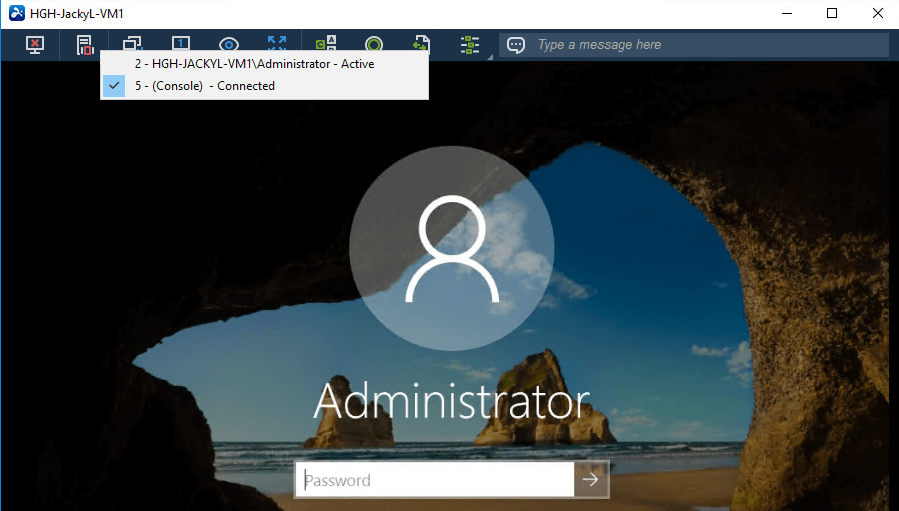Click the disconnect session monitor icon
The height and width of the screenshot is (511, 899).
pyautogui.click(x=35, y=45)
